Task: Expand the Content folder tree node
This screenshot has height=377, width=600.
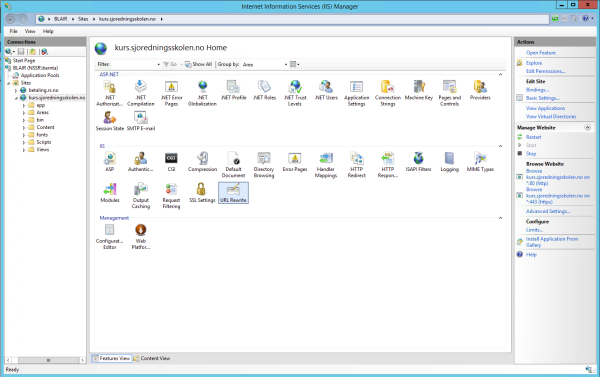Action: [x=24, y=127]
